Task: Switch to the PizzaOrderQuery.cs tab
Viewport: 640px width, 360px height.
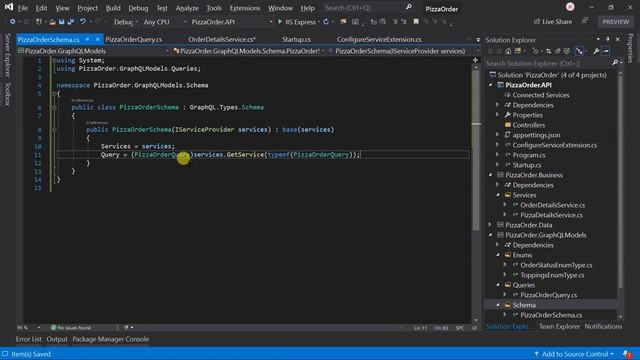Action: (x=134, y=40)
